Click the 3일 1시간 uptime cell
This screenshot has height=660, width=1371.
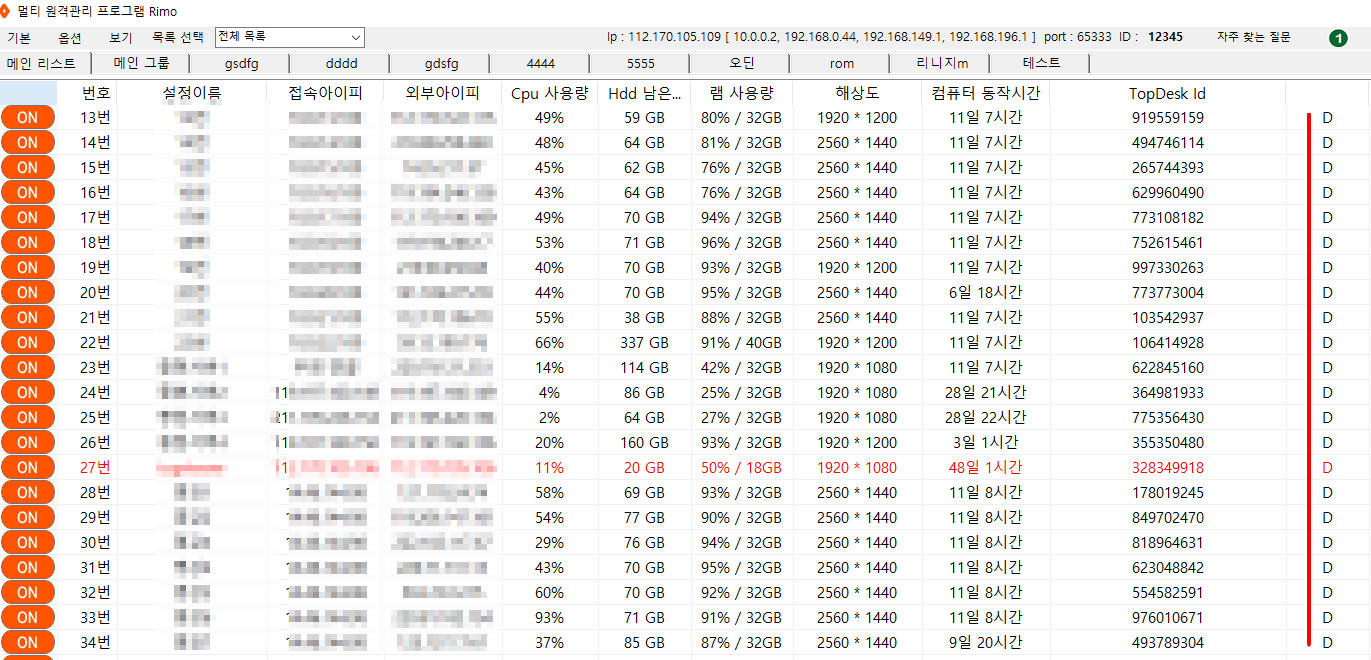pyautogui.click(x=986, y=443)
